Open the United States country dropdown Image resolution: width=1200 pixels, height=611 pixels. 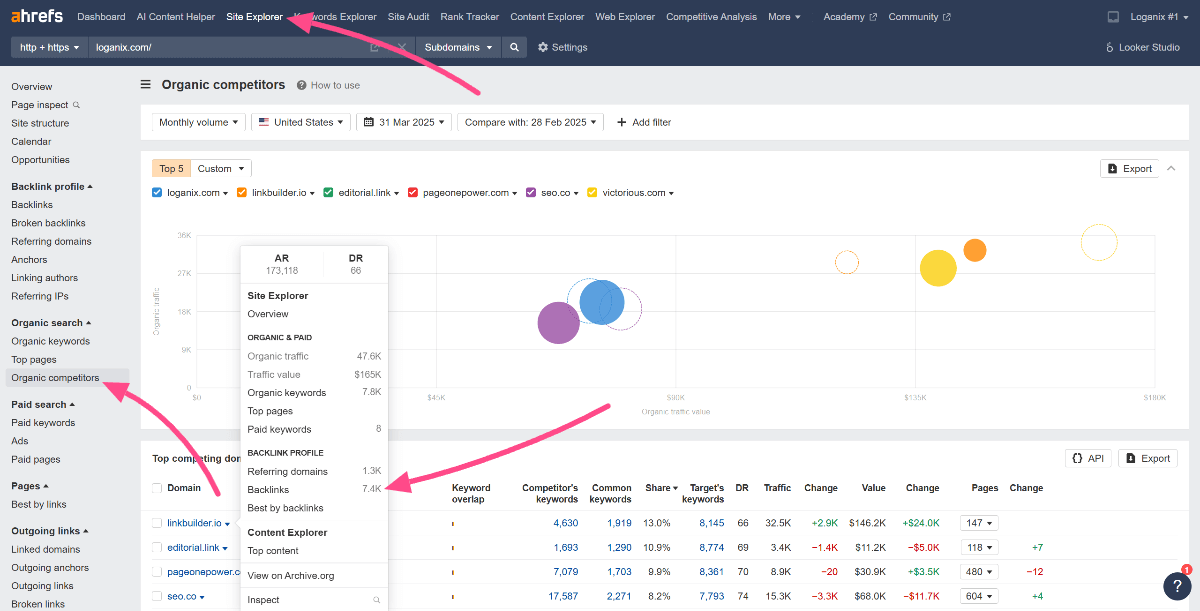[301, 122]
